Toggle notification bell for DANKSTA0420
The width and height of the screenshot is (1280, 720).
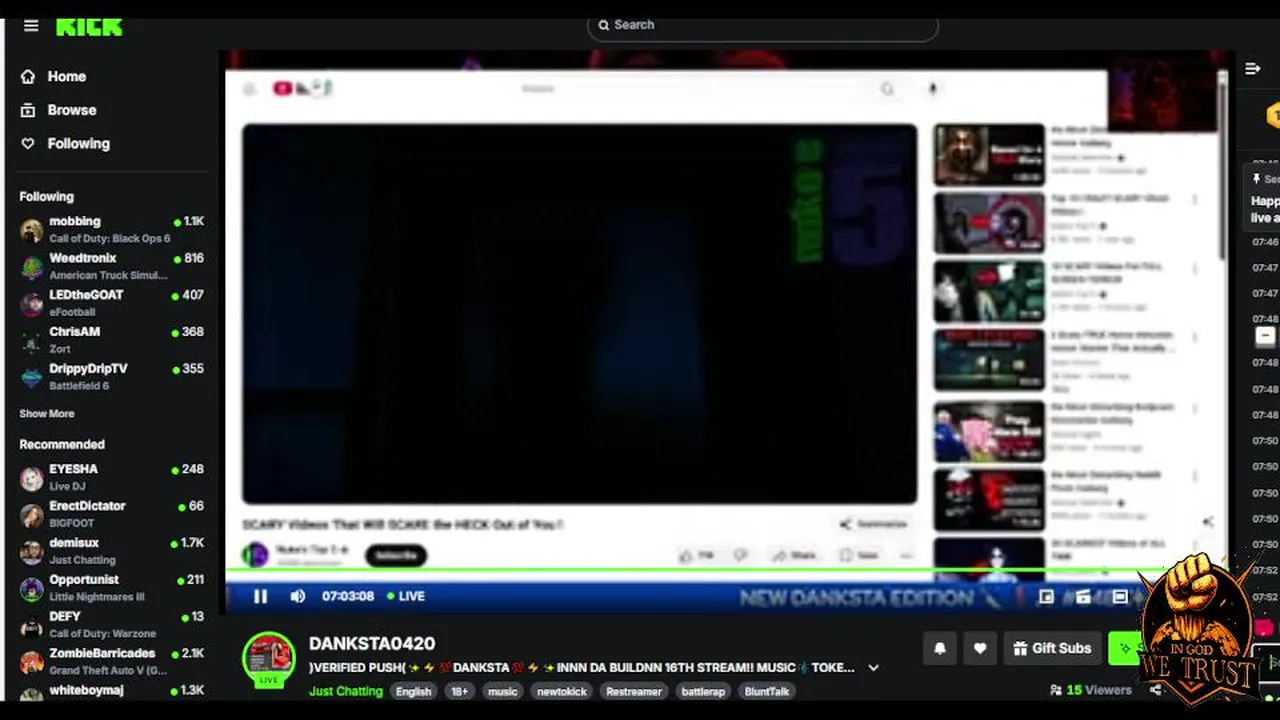pos(940,649)
